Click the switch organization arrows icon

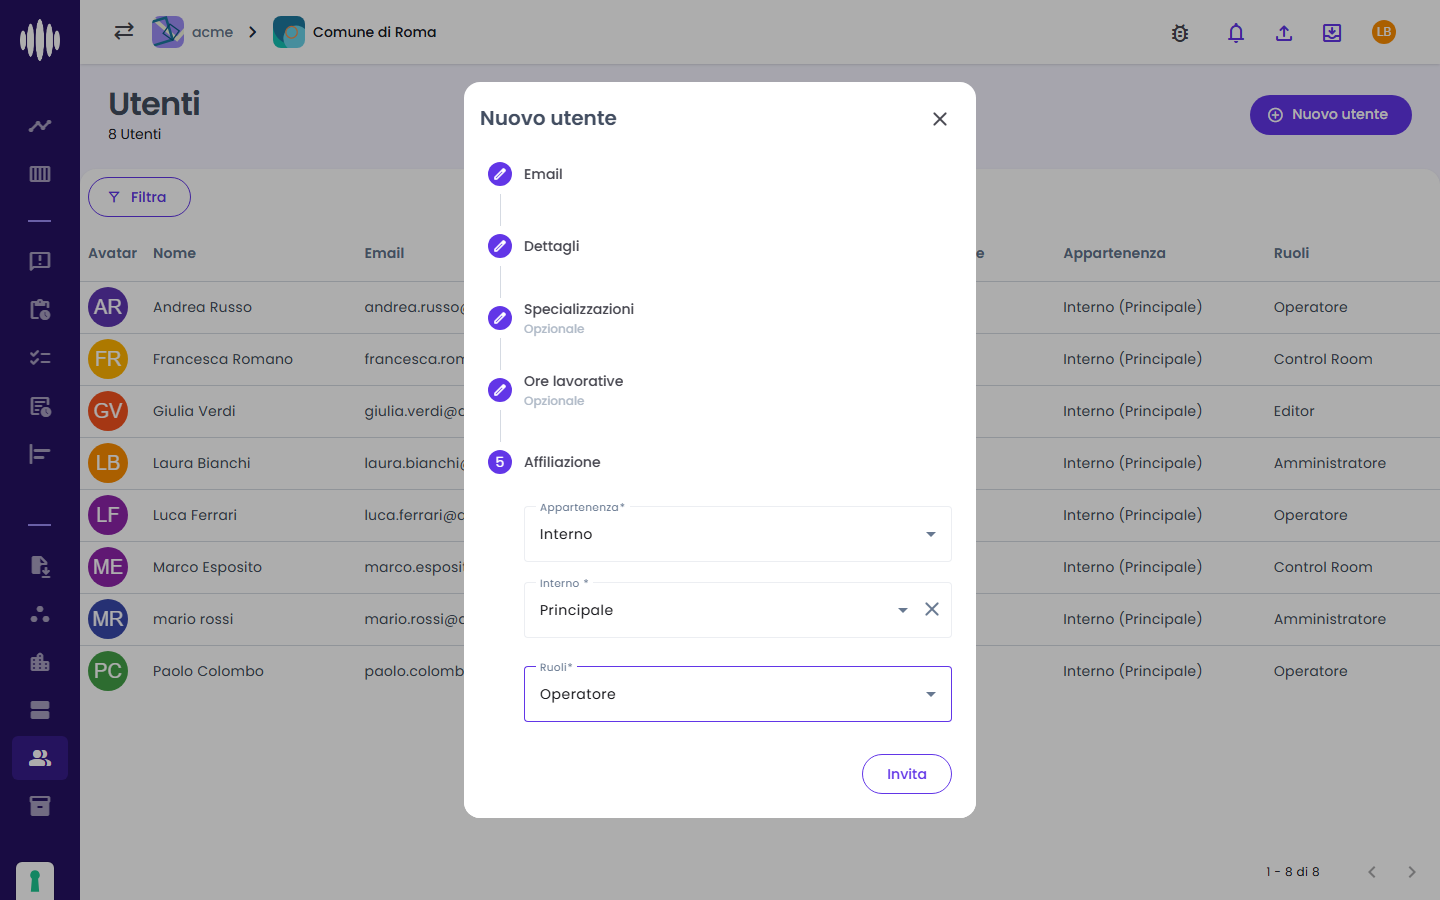[x=124, y=31]
